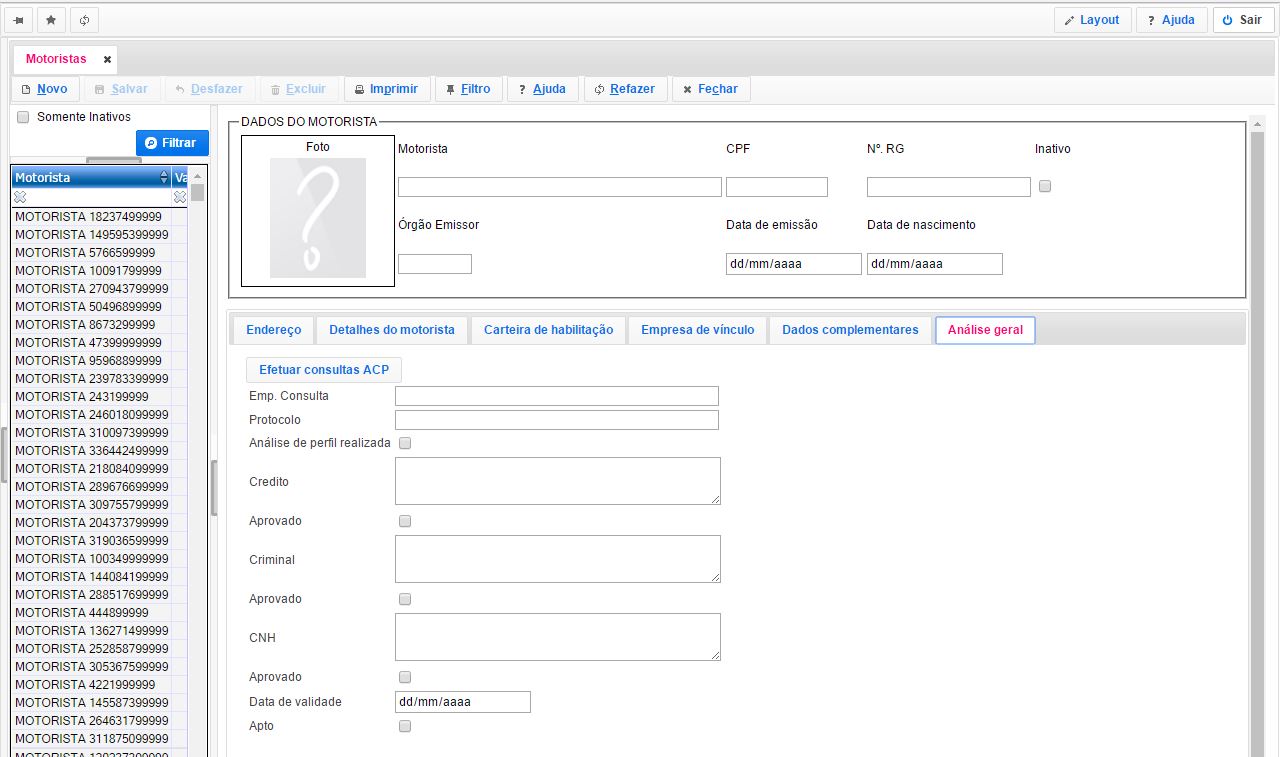Select row MOTORISTA 311875099999
Image resolution: width=1280 pixels, height=757 pixels.
pos(99,739)
